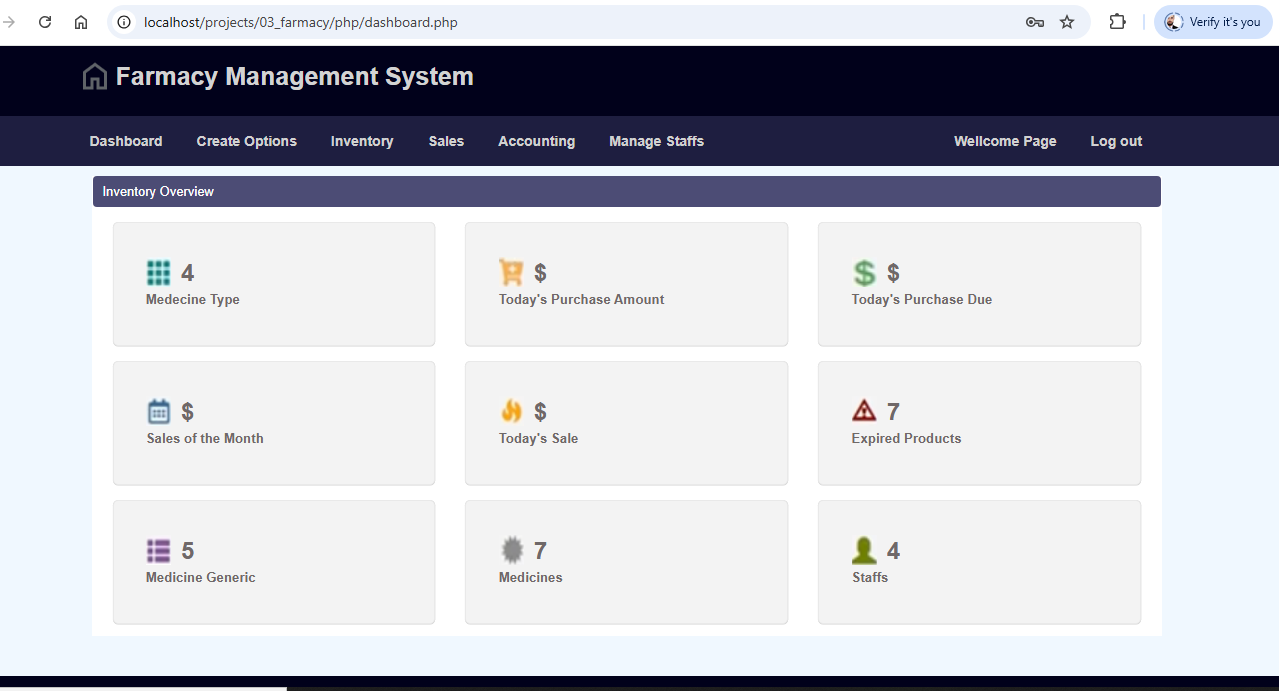Click the teal grid Medecine Type icon
Screen dimensions: 1279x691
click(x=158, y=273)
